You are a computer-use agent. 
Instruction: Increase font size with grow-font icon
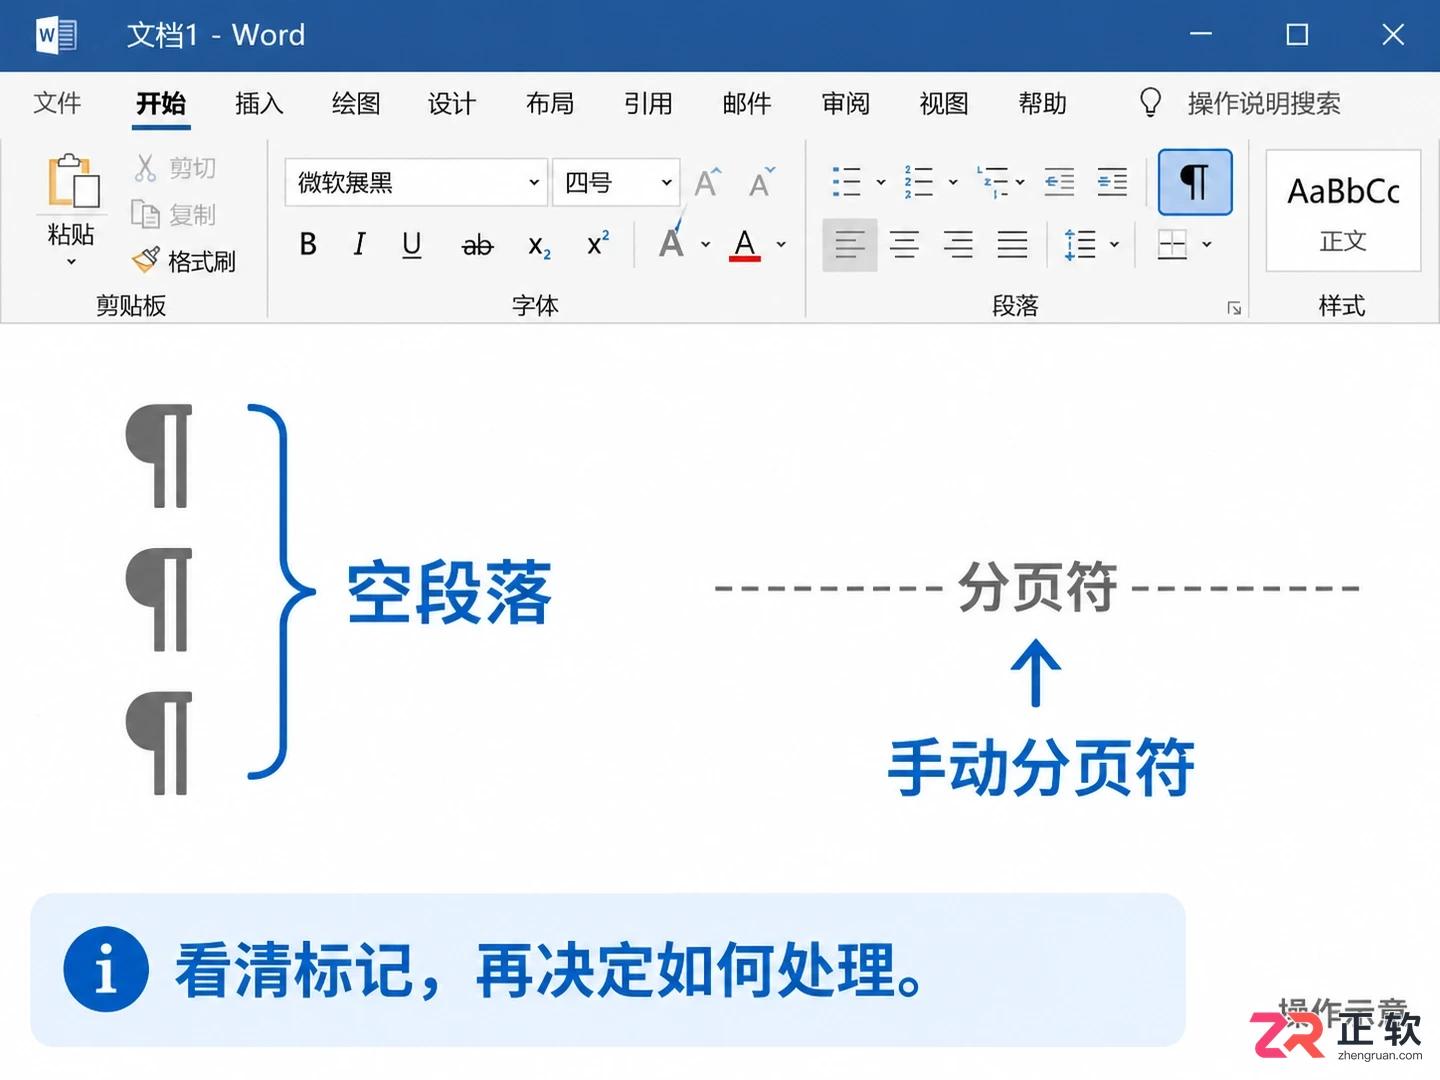(x=708, y=182)
